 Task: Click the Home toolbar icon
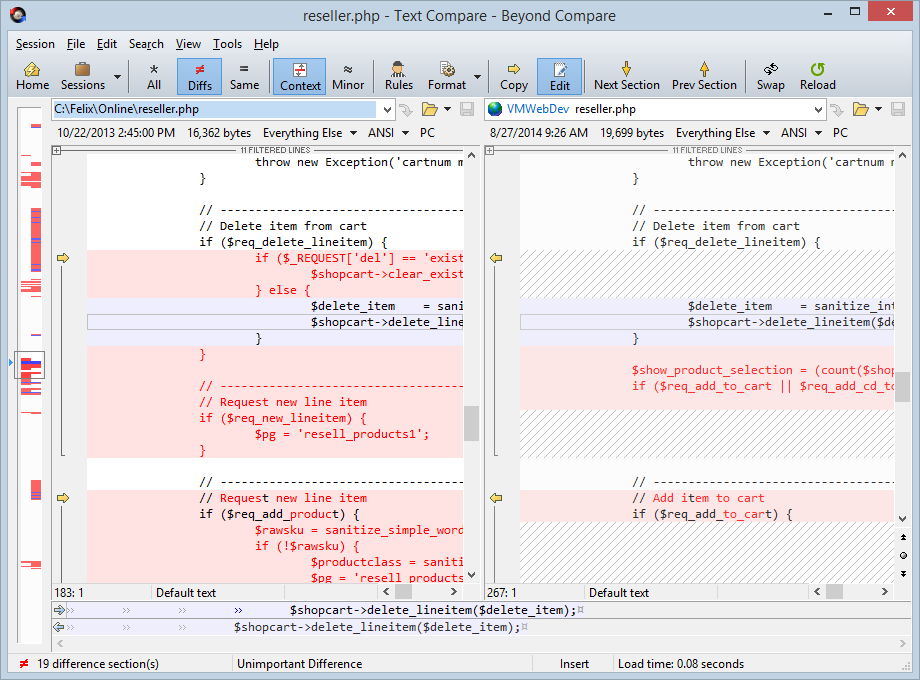click(x=32, y=76)
